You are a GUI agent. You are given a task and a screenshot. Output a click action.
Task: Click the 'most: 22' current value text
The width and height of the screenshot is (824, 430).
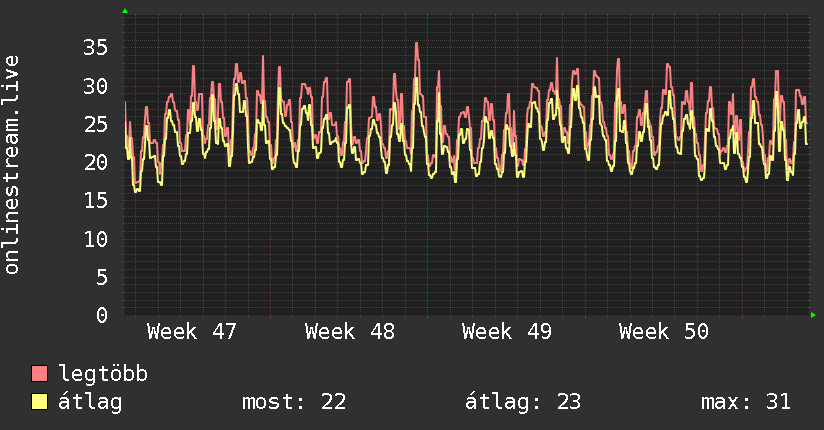tap(294, 402)
